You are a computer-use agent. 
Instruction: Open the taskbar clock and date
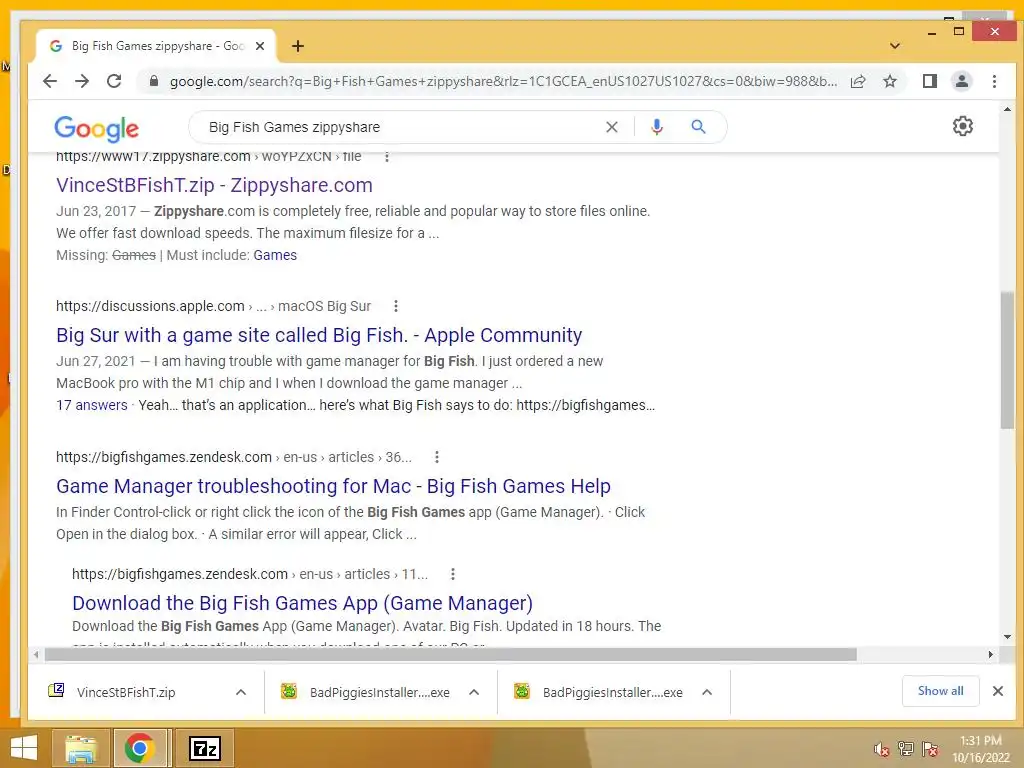click(980, 749)
